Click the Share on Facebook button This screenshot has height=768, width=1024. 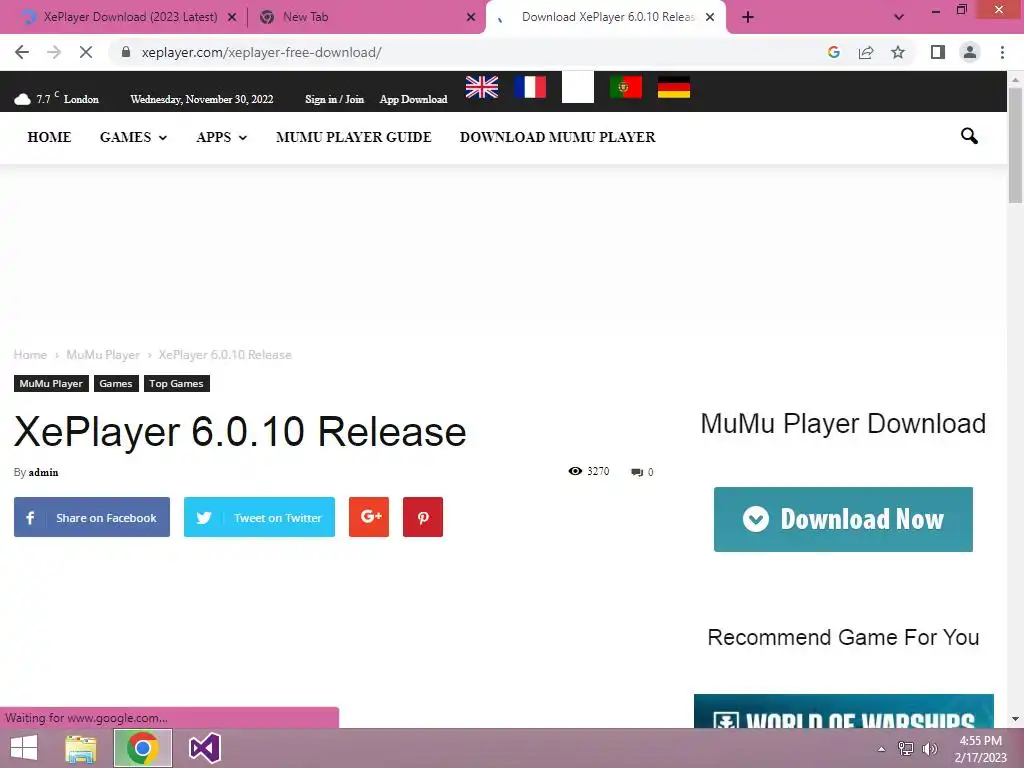(92, 517)
